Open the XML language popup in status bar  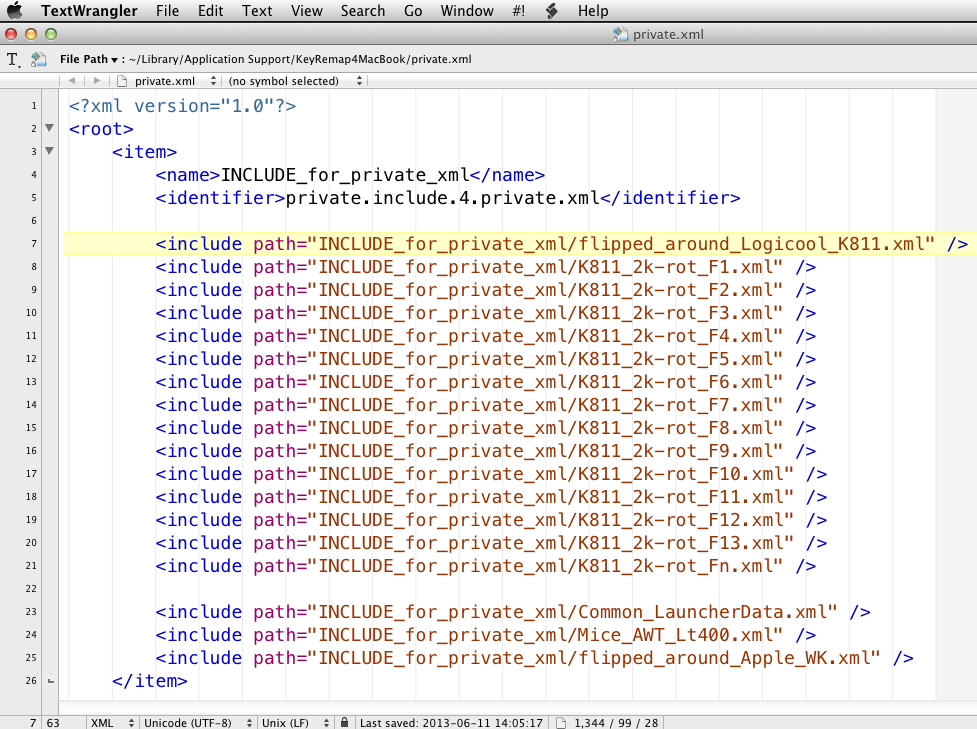pyautogui.click(x=112, y=723)
